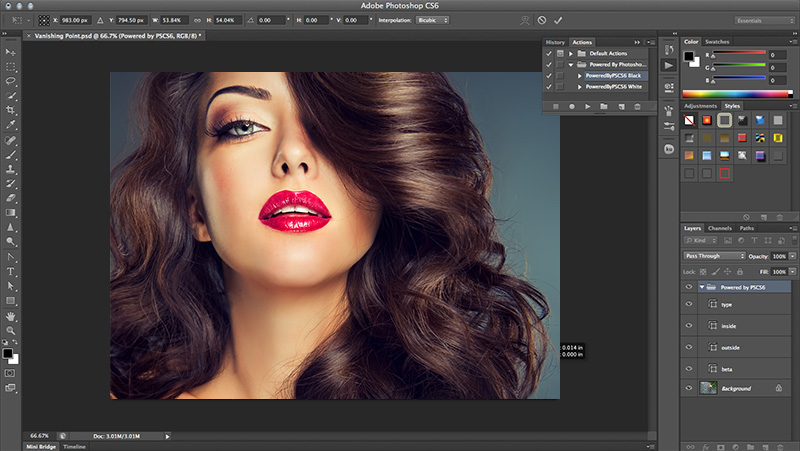Select the Gradient tool
This screenshot has width=800, height=451.
10,212
